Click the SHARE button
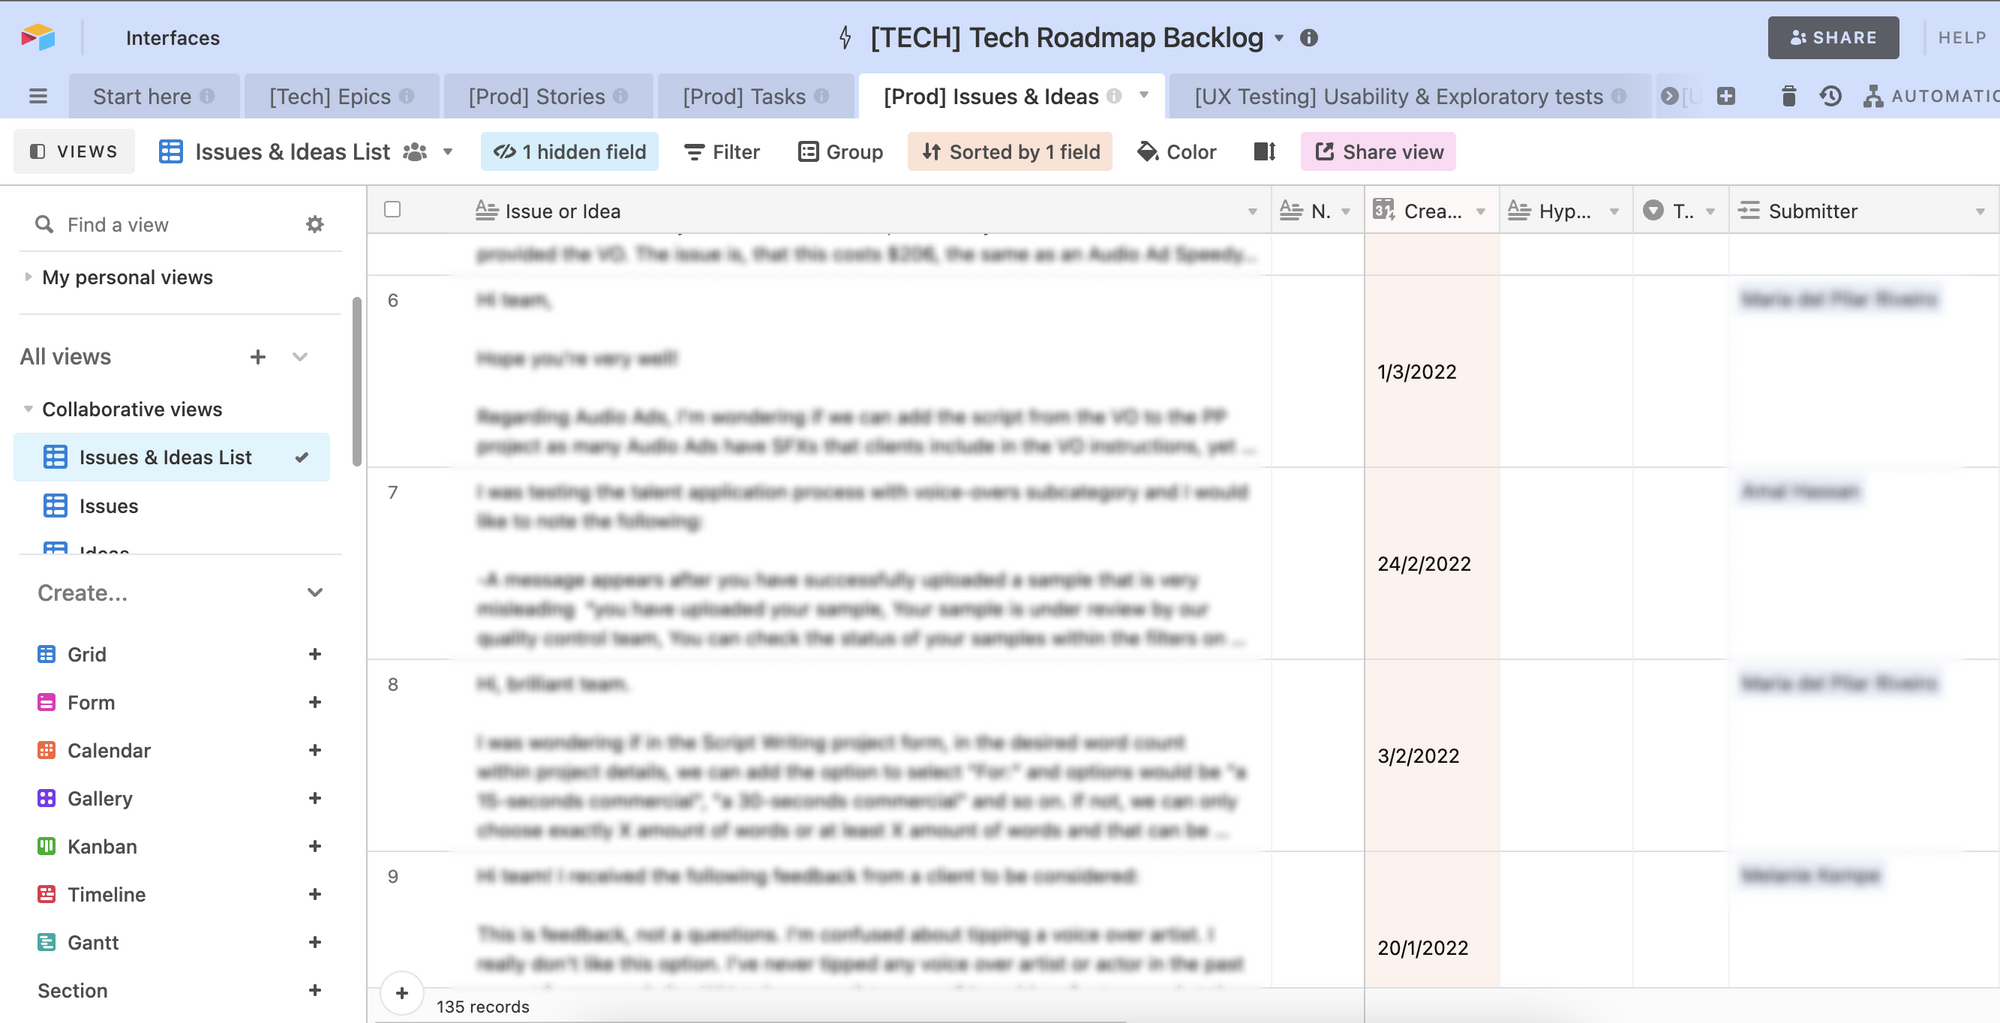The width and height of the screenshot is (2000, 1023). coord(1833,38)
